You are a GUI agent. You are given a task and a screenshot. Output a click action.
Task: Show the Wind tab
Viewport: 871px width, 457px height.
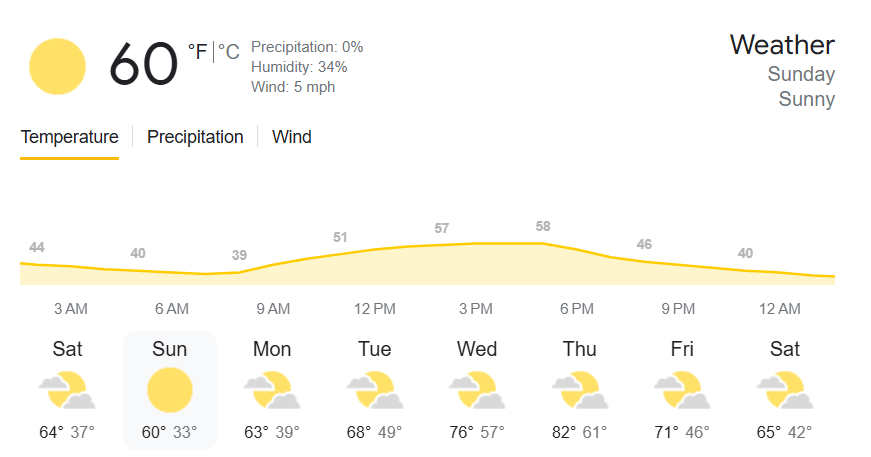[292, 137]
